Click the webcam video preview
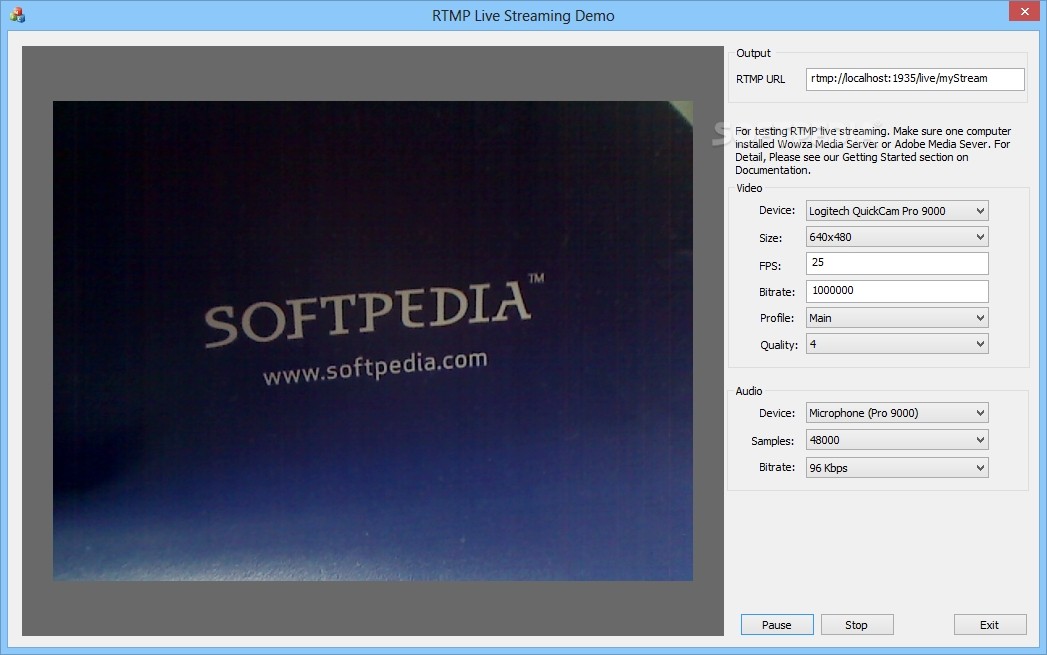This screenshot has width=1047, height=655. (373, 341)
